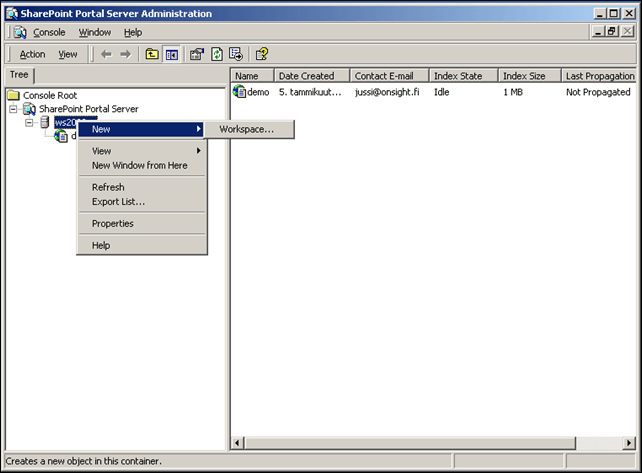The image size is (642, 473).
Task: Toggle the Show/Hide Console Tree icon
Action: click(x=172, y=54)
